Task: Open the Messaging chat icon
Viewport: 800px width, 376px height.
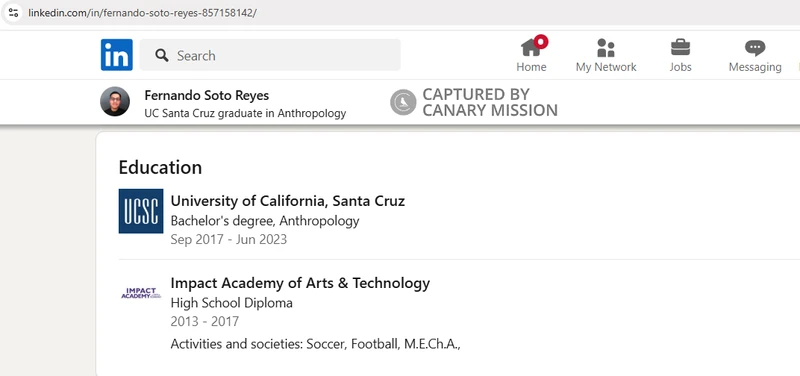Action: 755,48
